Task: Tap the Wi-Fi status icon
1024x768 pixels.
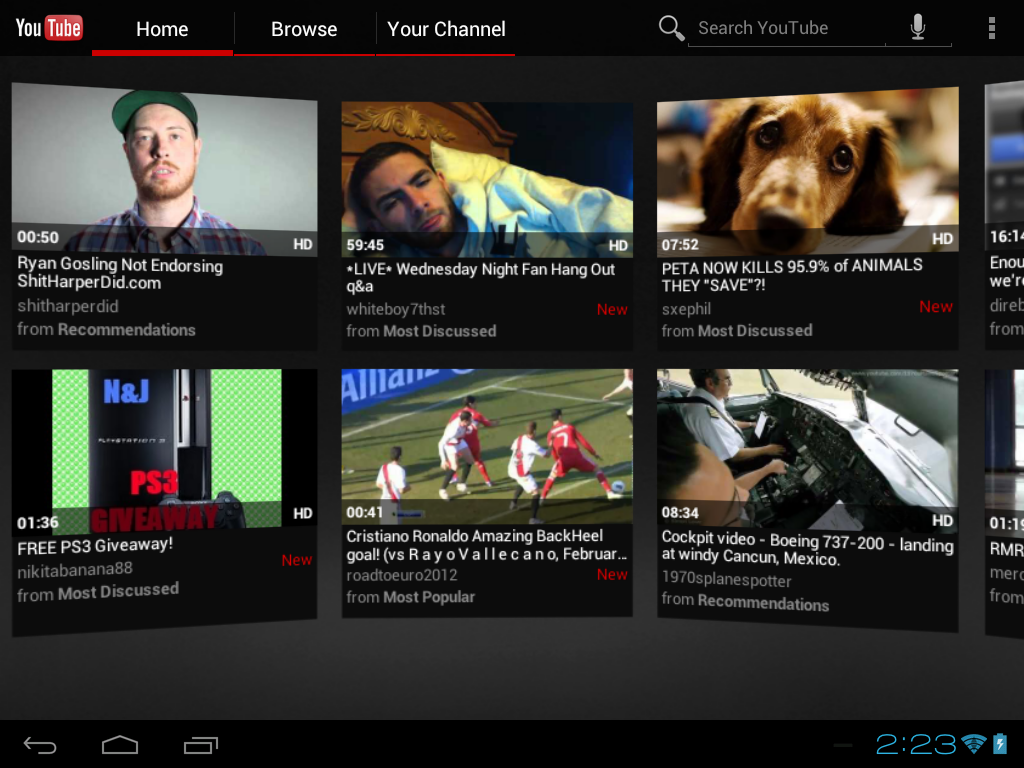Action: (973, 743)
